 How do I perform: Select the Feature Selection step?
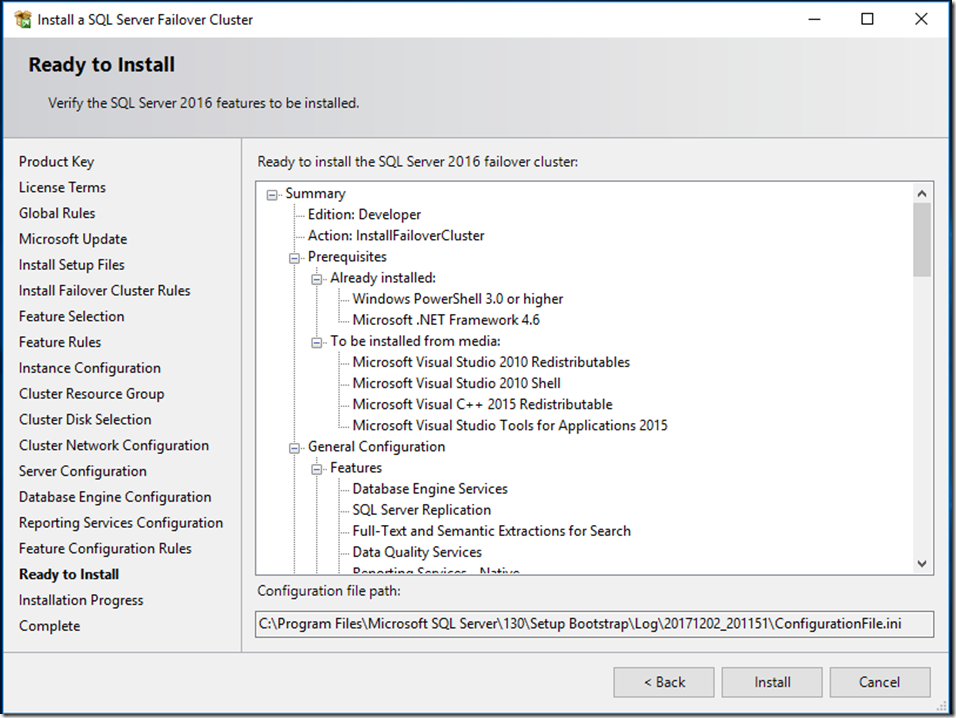pyautogui.click(x=71, y=316)
